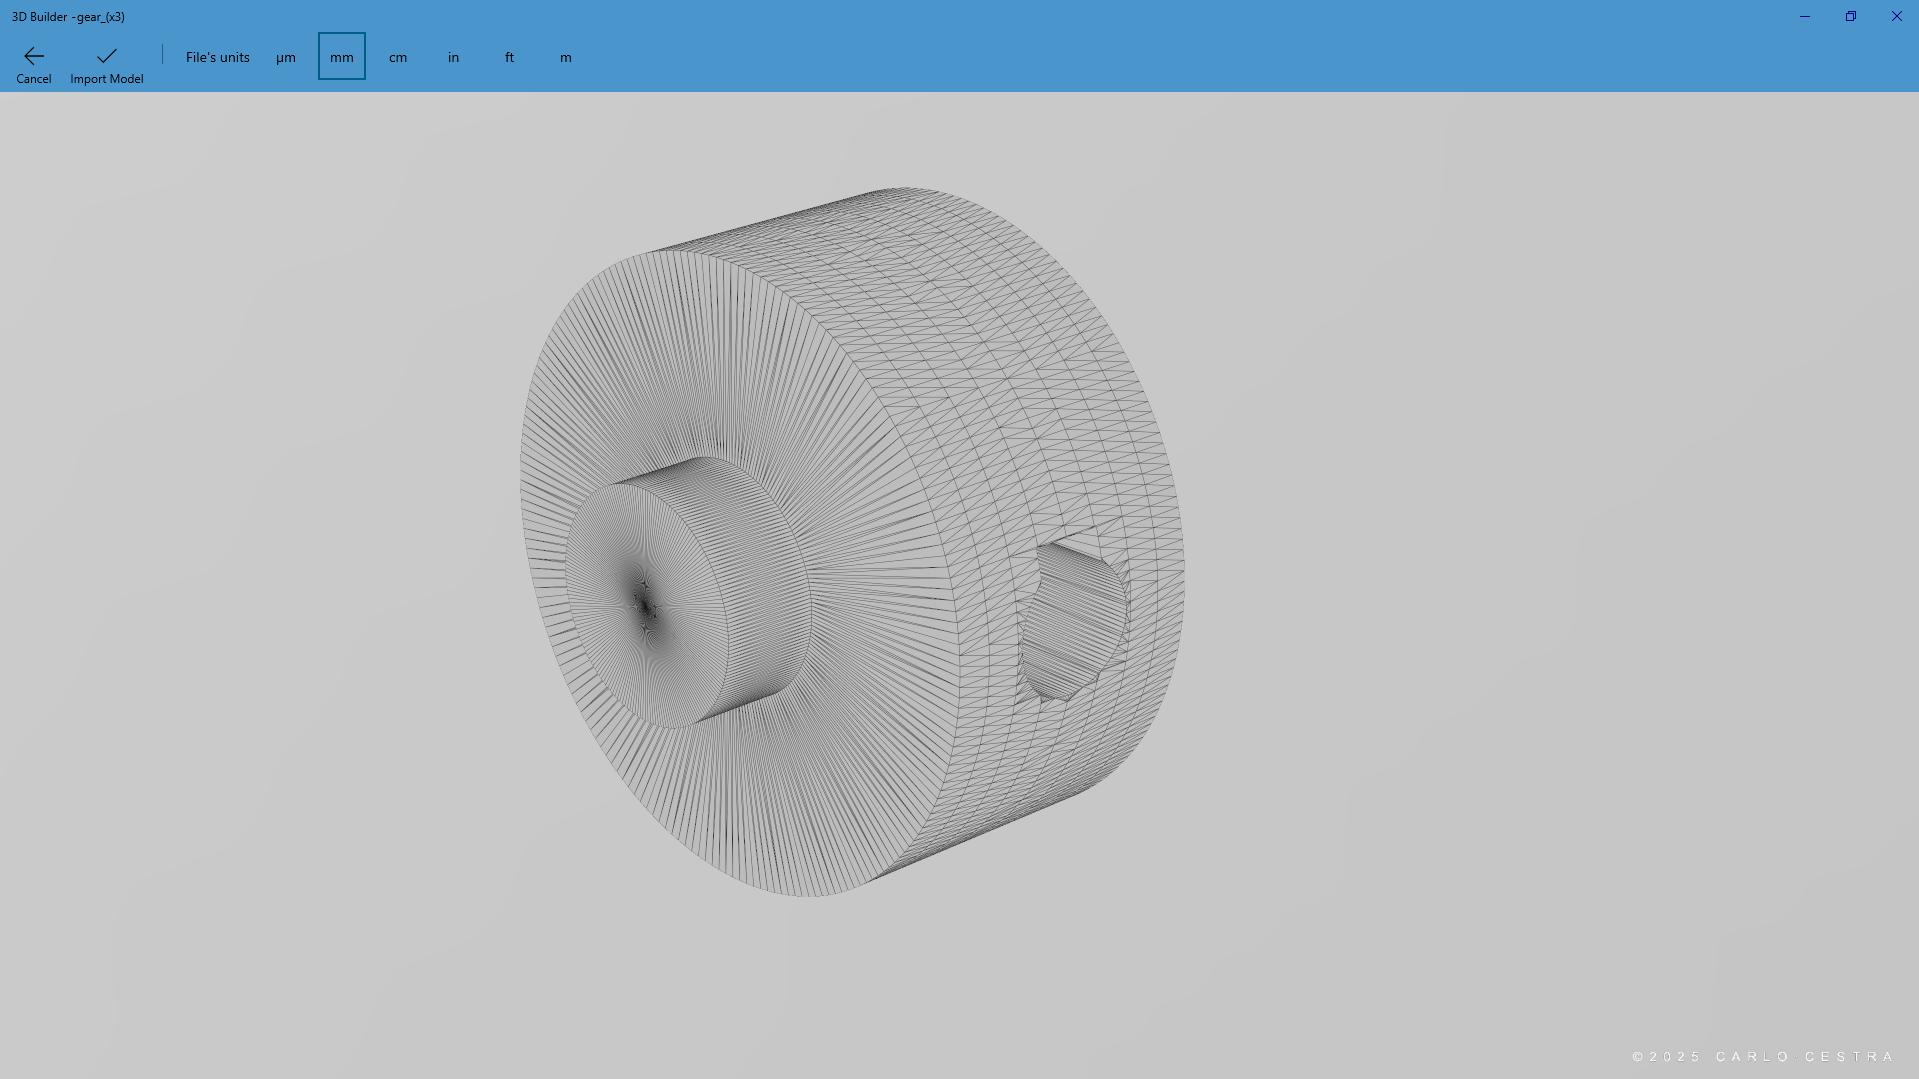
Task: Set file units to cm
Action: click(x=398, y=57)
